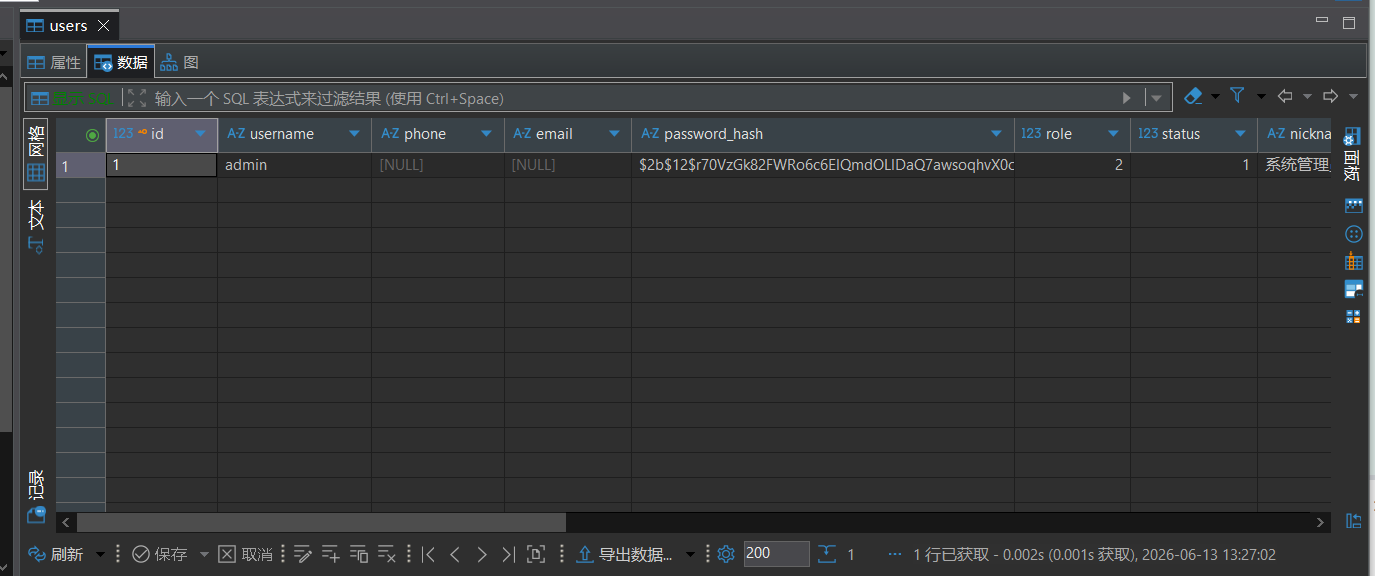This screenshot has height=576, width=1375.
Task: Delete the current row icon
Action: (388, 554)
